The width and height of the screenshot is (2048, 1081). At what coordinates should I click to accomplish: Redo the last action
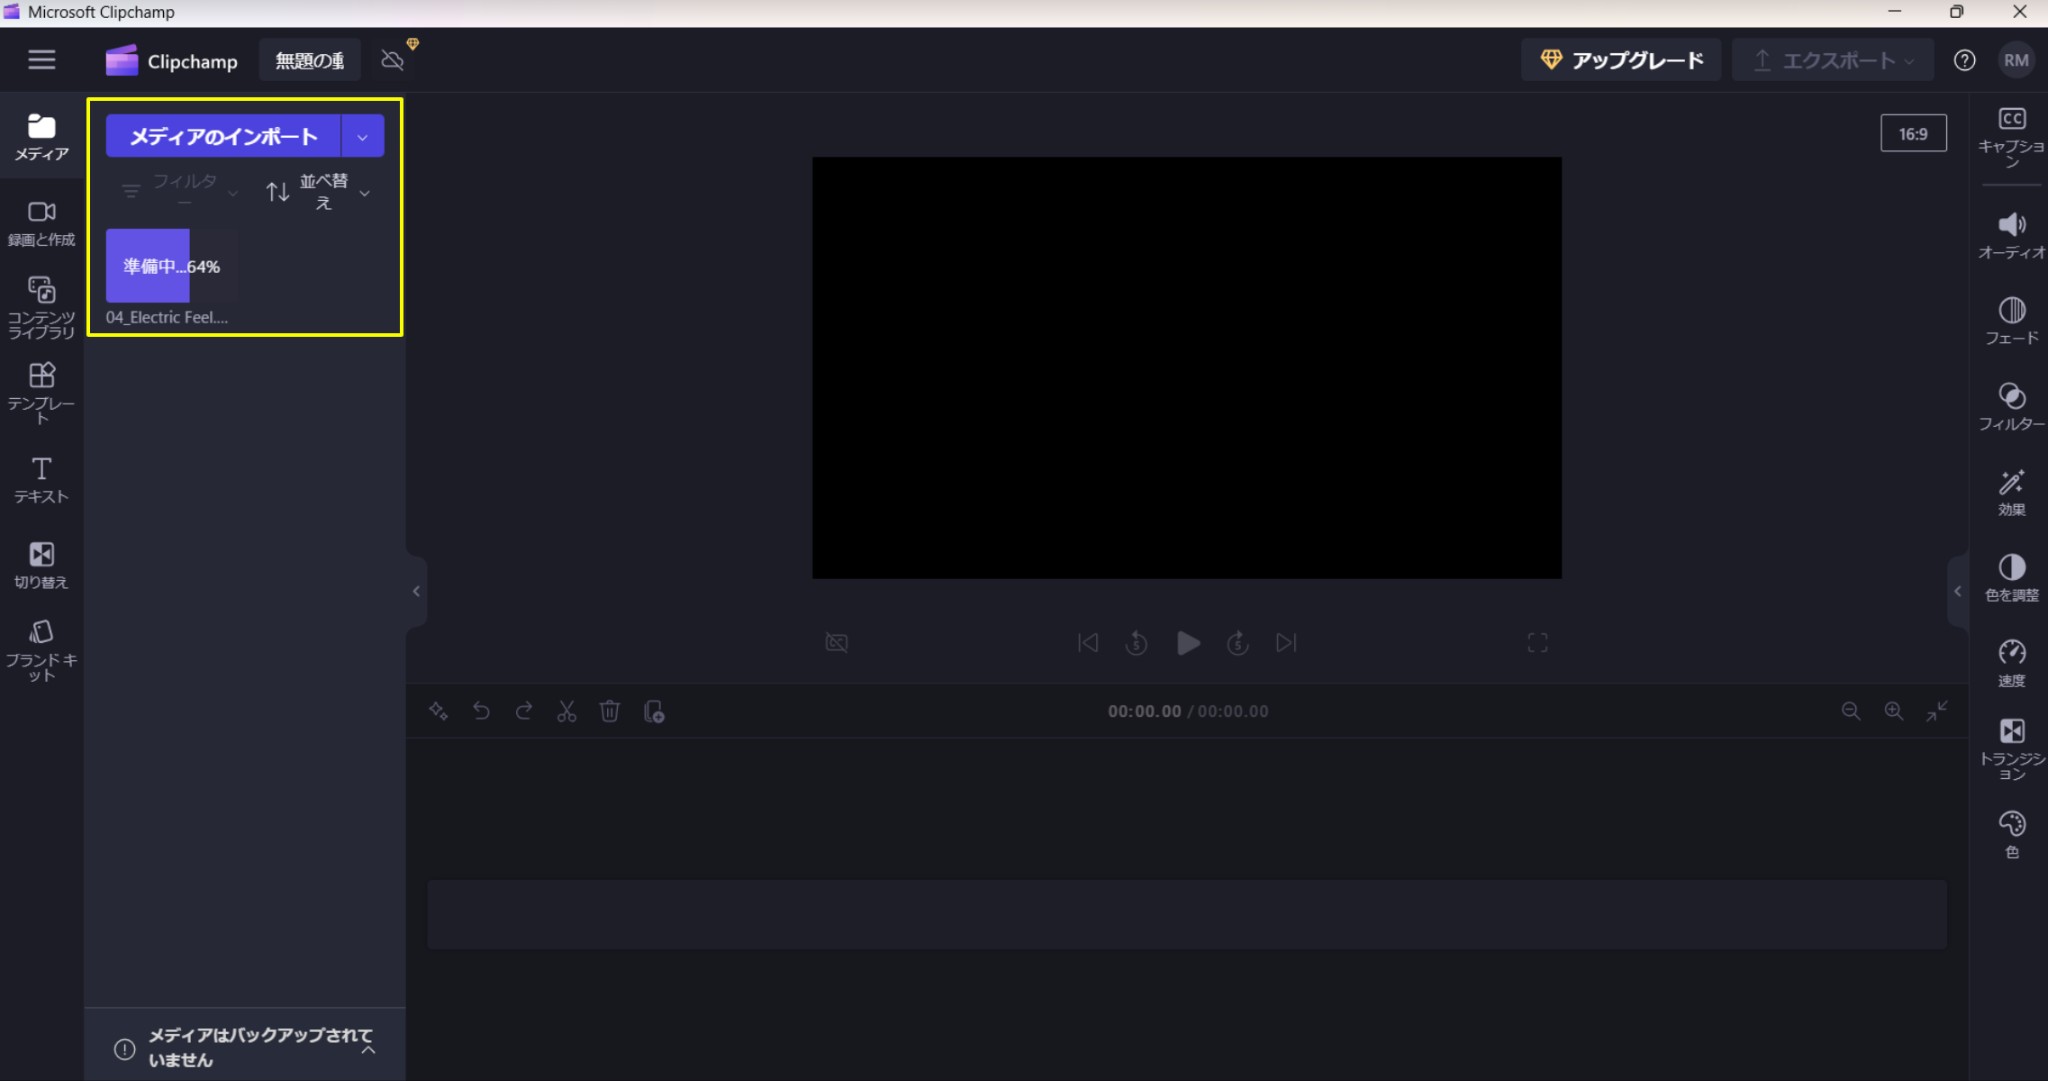tap(523, 711)
